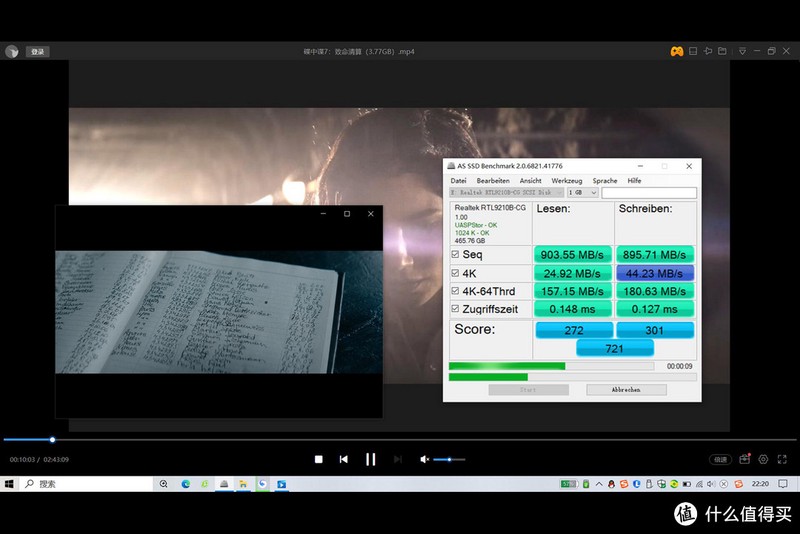
Task: Open the Datei menu in AS SSD
Action: click(x=458, y=181)
